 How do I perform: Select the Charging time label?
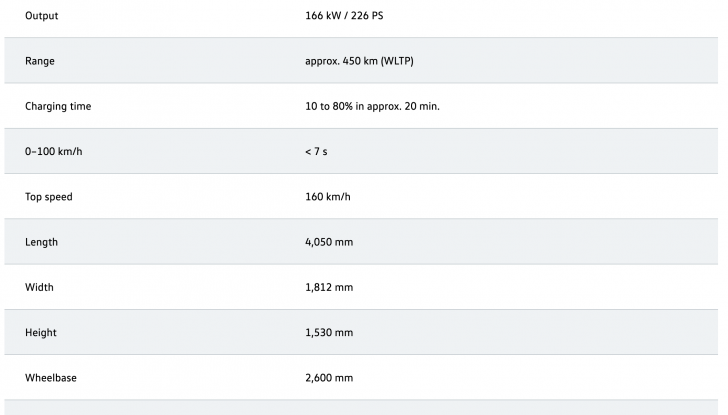pyautogui.click(x=58, y=107)
